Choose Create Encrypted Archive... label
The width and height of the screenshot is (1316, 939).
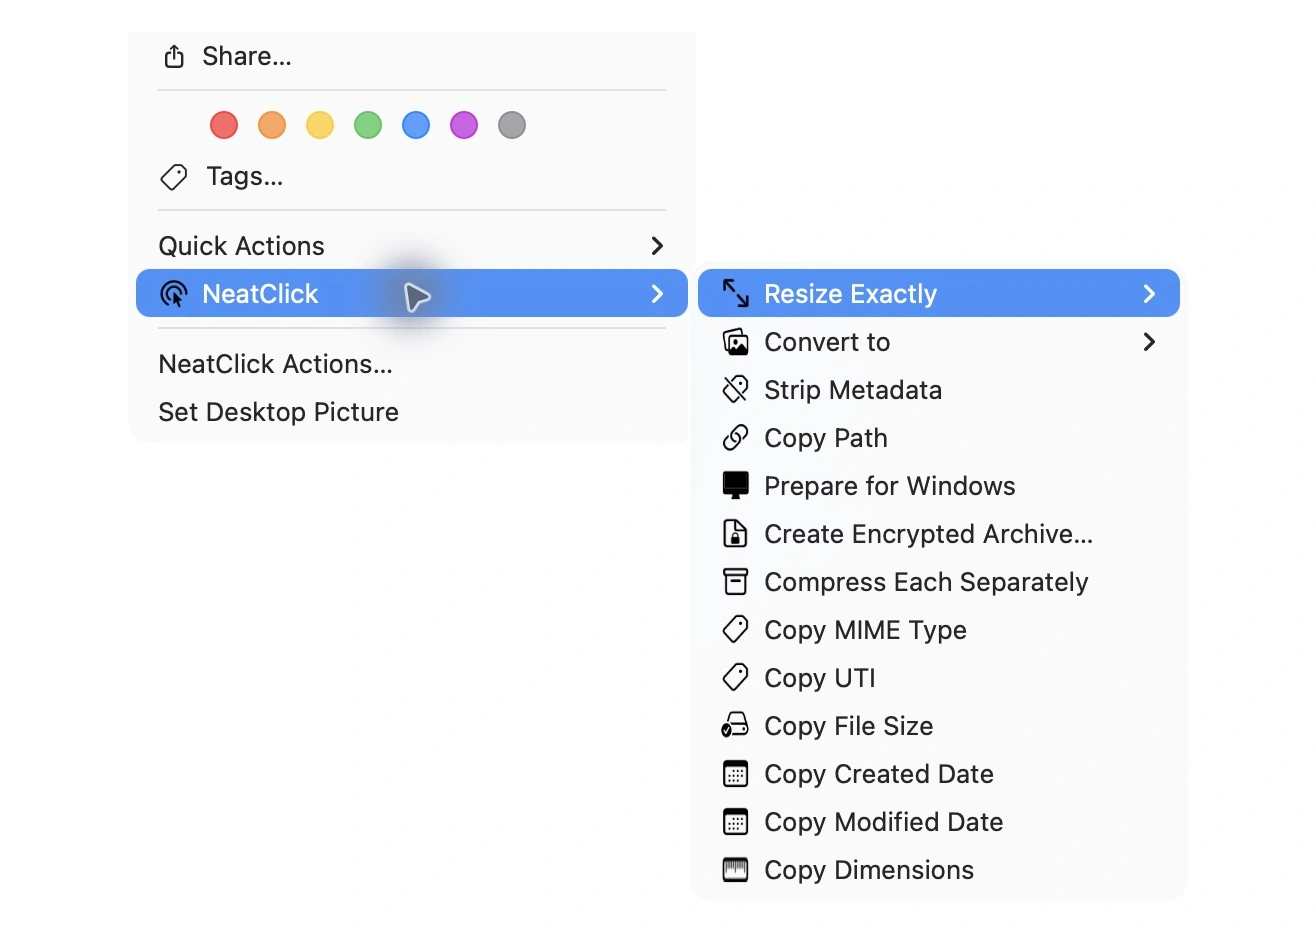pyautogui.click(x=929, y=534)
